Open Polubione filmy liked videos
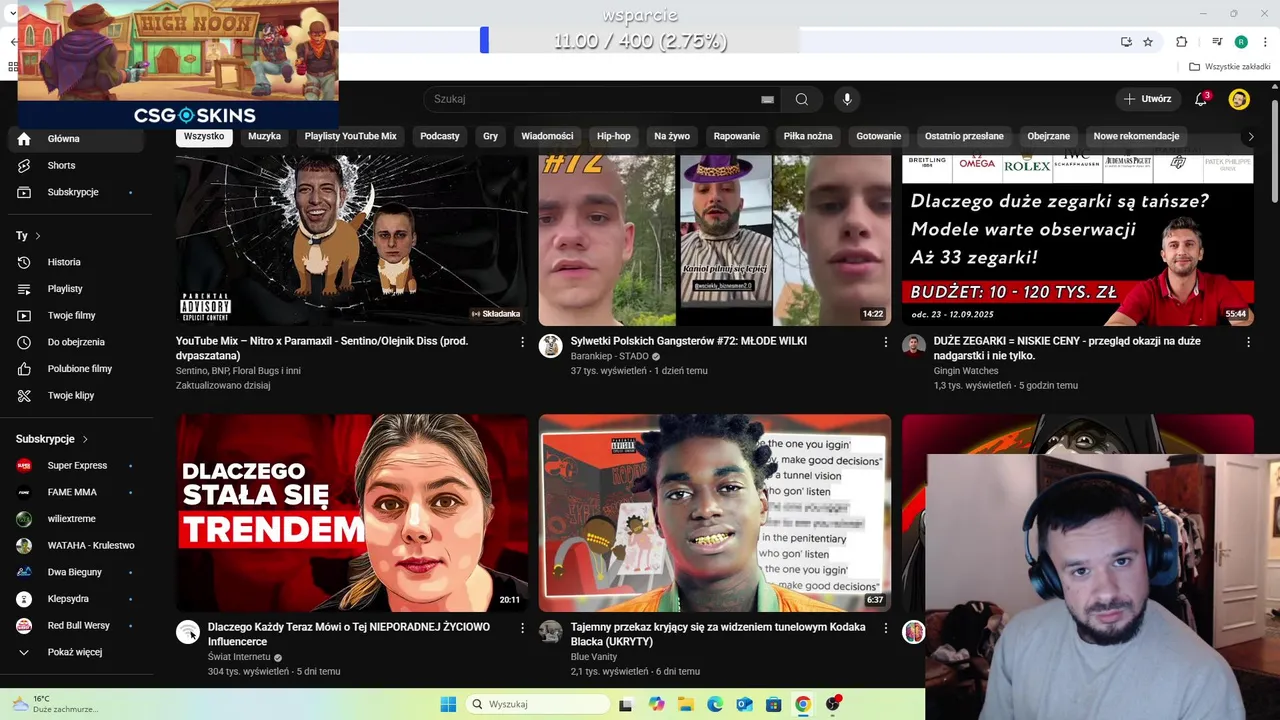The width and height of the screenshot is (1280, 720). click(x=76, y=369)
